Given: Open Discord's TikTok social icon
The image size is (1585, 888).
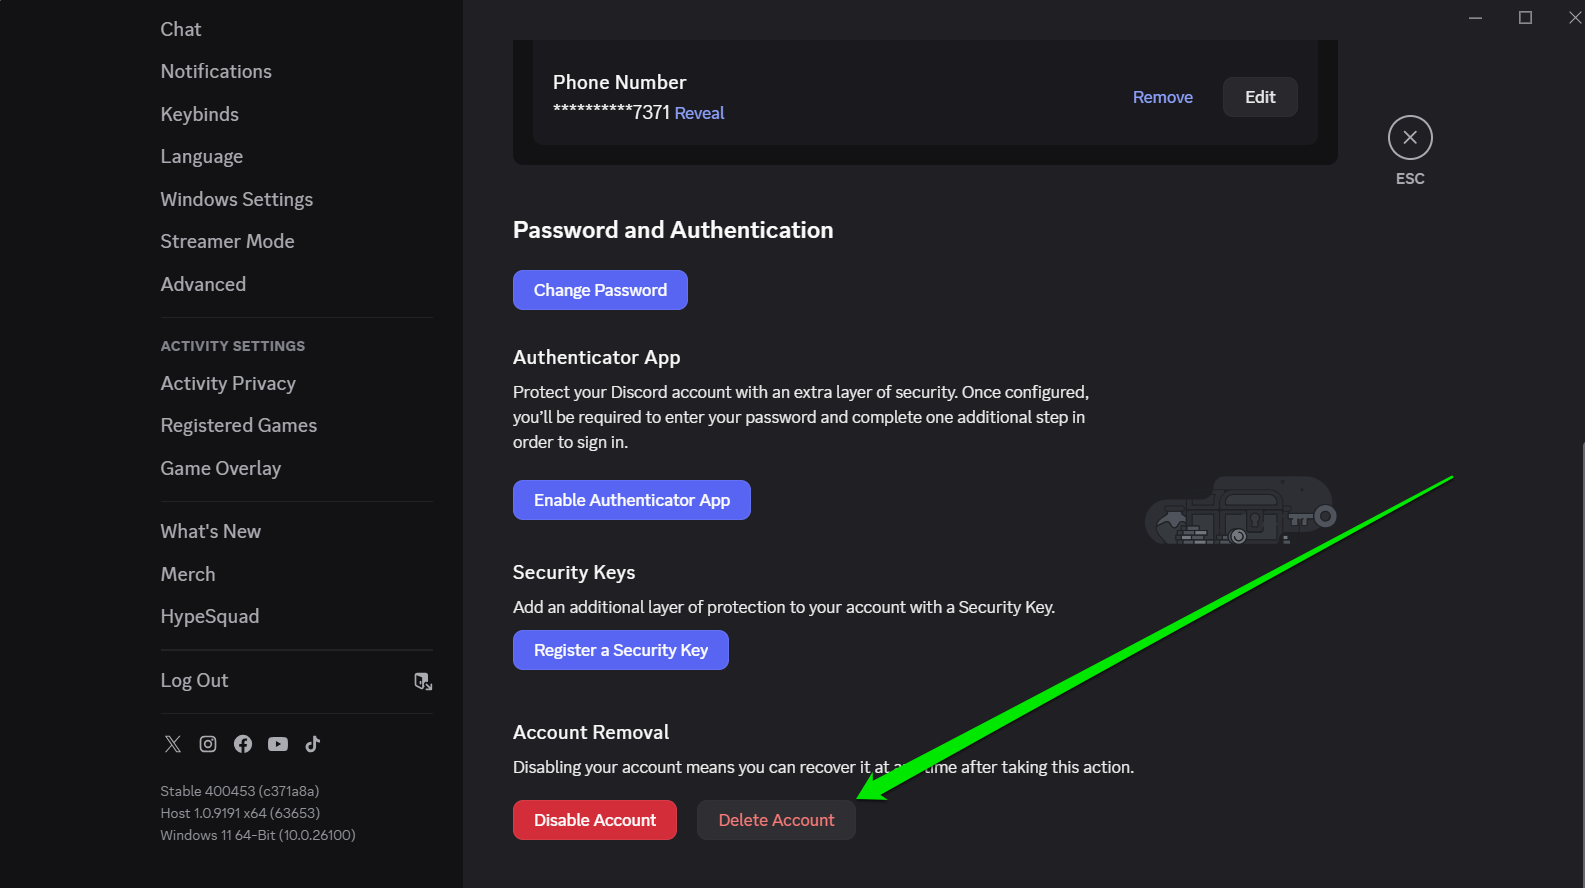Looking at the screenshot, I should 313,744.
